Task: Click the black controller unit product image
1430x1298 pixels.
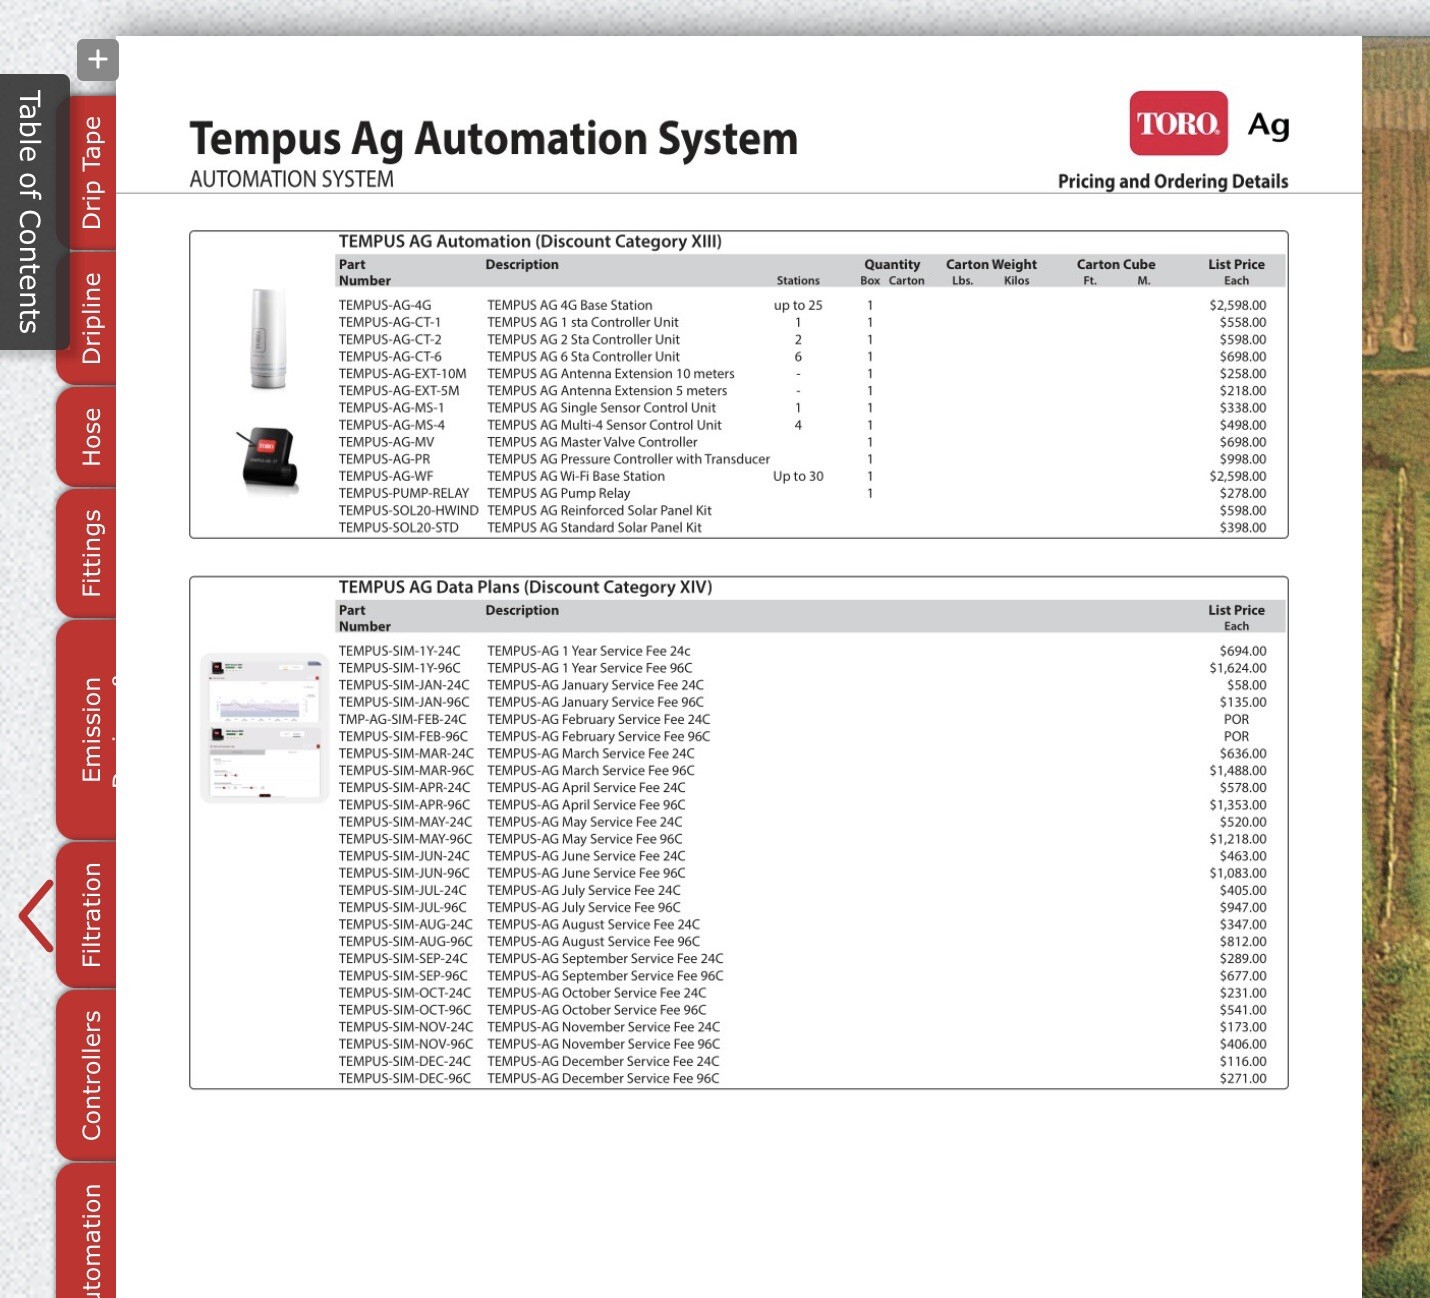Action: tap(268, 459)
